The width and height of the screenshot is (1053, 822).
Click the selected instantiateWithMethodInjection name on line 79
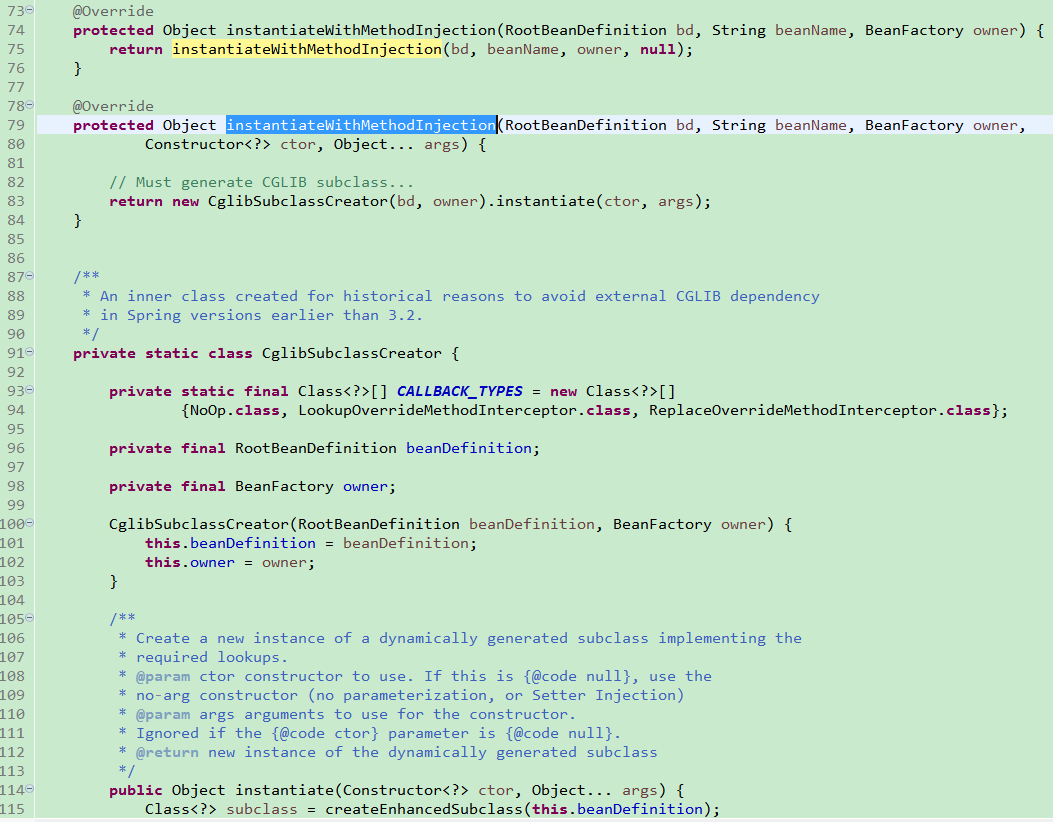tap(359, 124)
